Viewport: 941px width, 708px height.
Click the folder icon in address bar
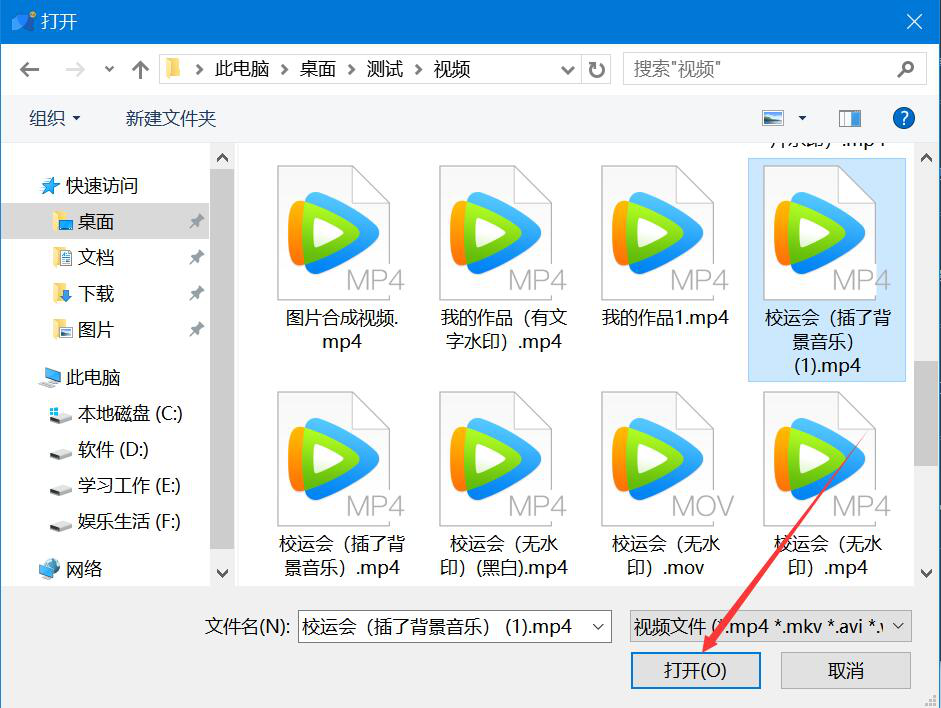[x=173, y=68]
